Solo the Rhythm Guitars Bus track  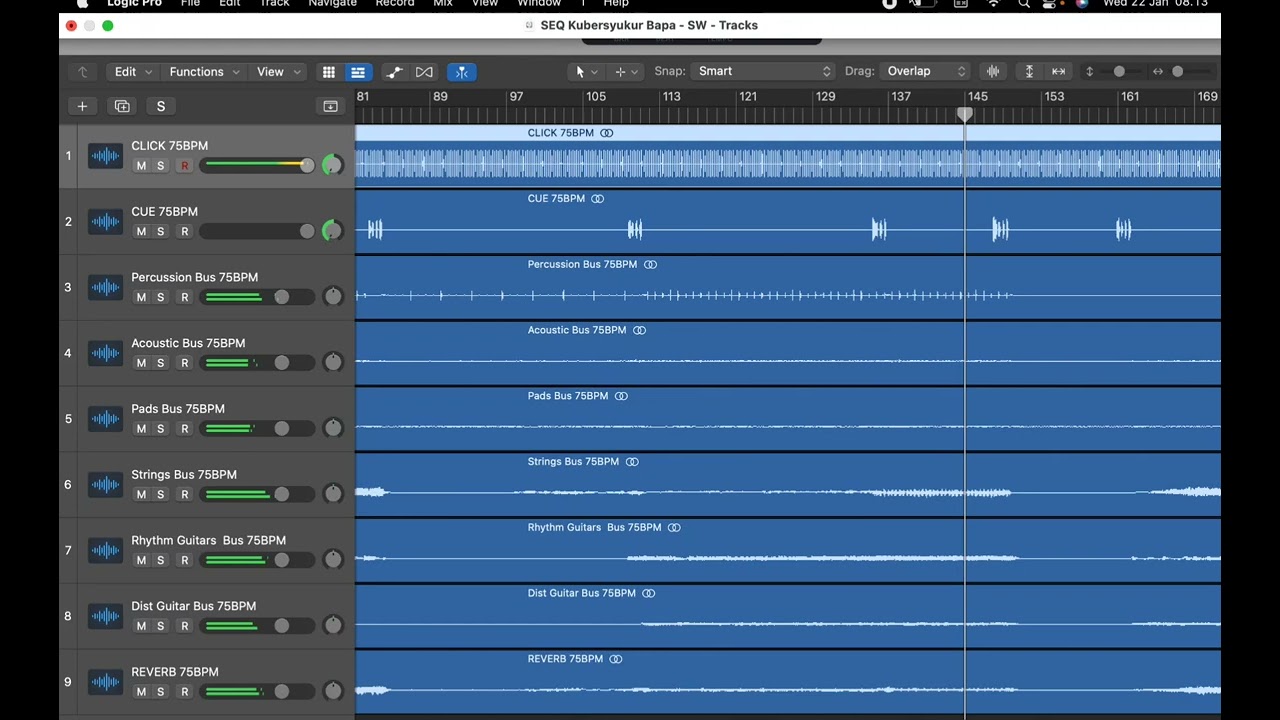click(161, 561)
